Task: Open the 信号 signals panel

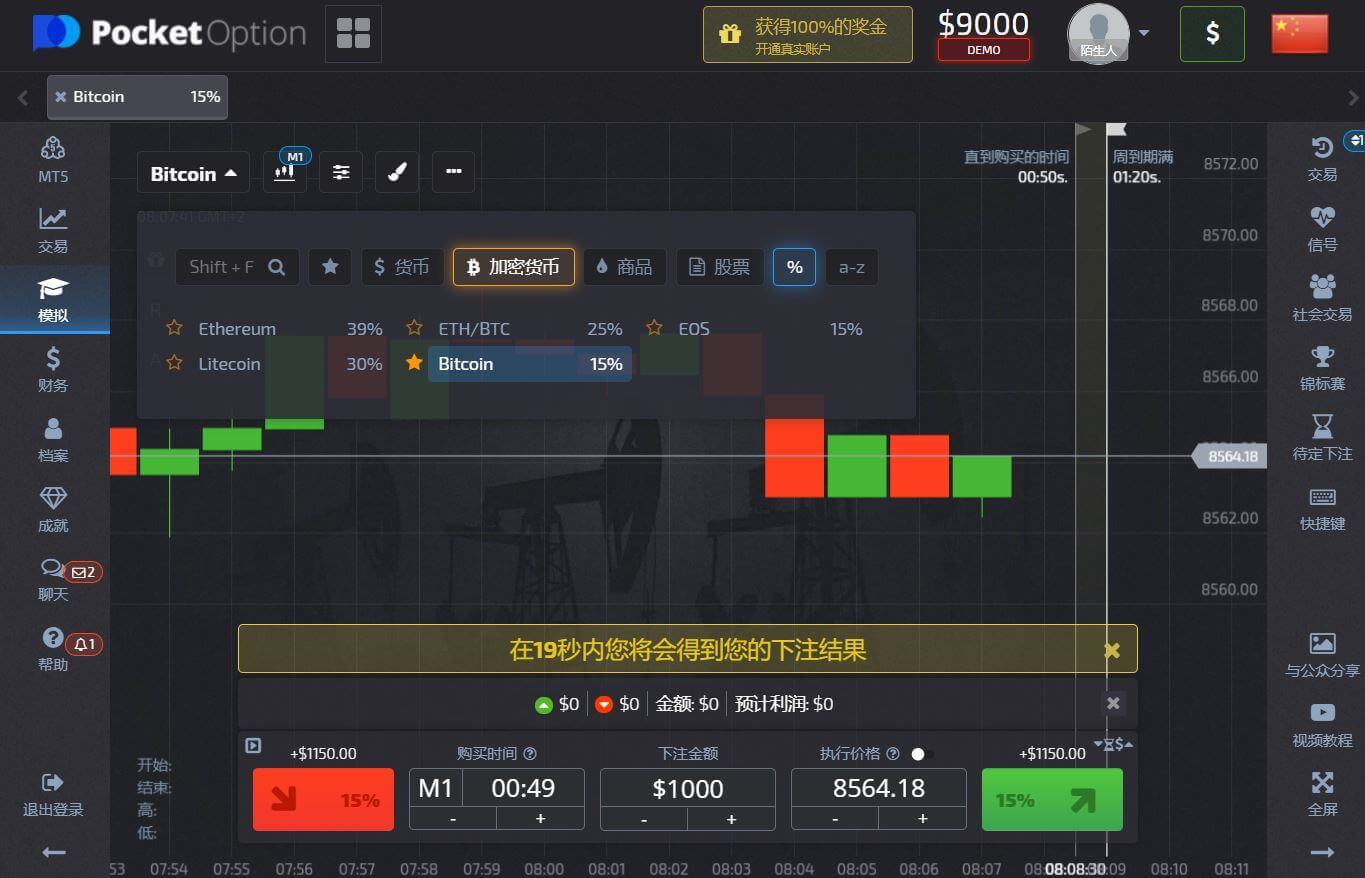Action: [1322, 228]
